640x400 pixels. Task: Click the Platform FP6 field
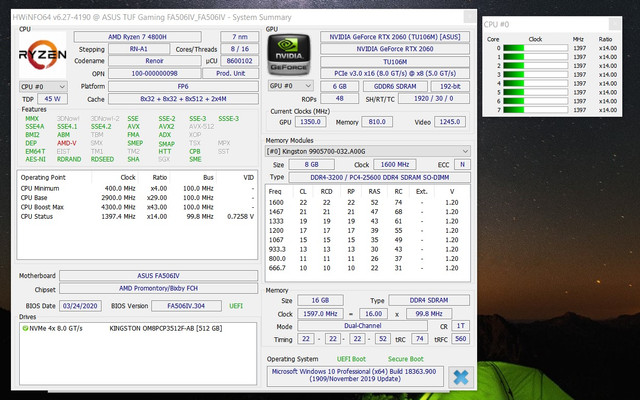[x=183, y=87]
